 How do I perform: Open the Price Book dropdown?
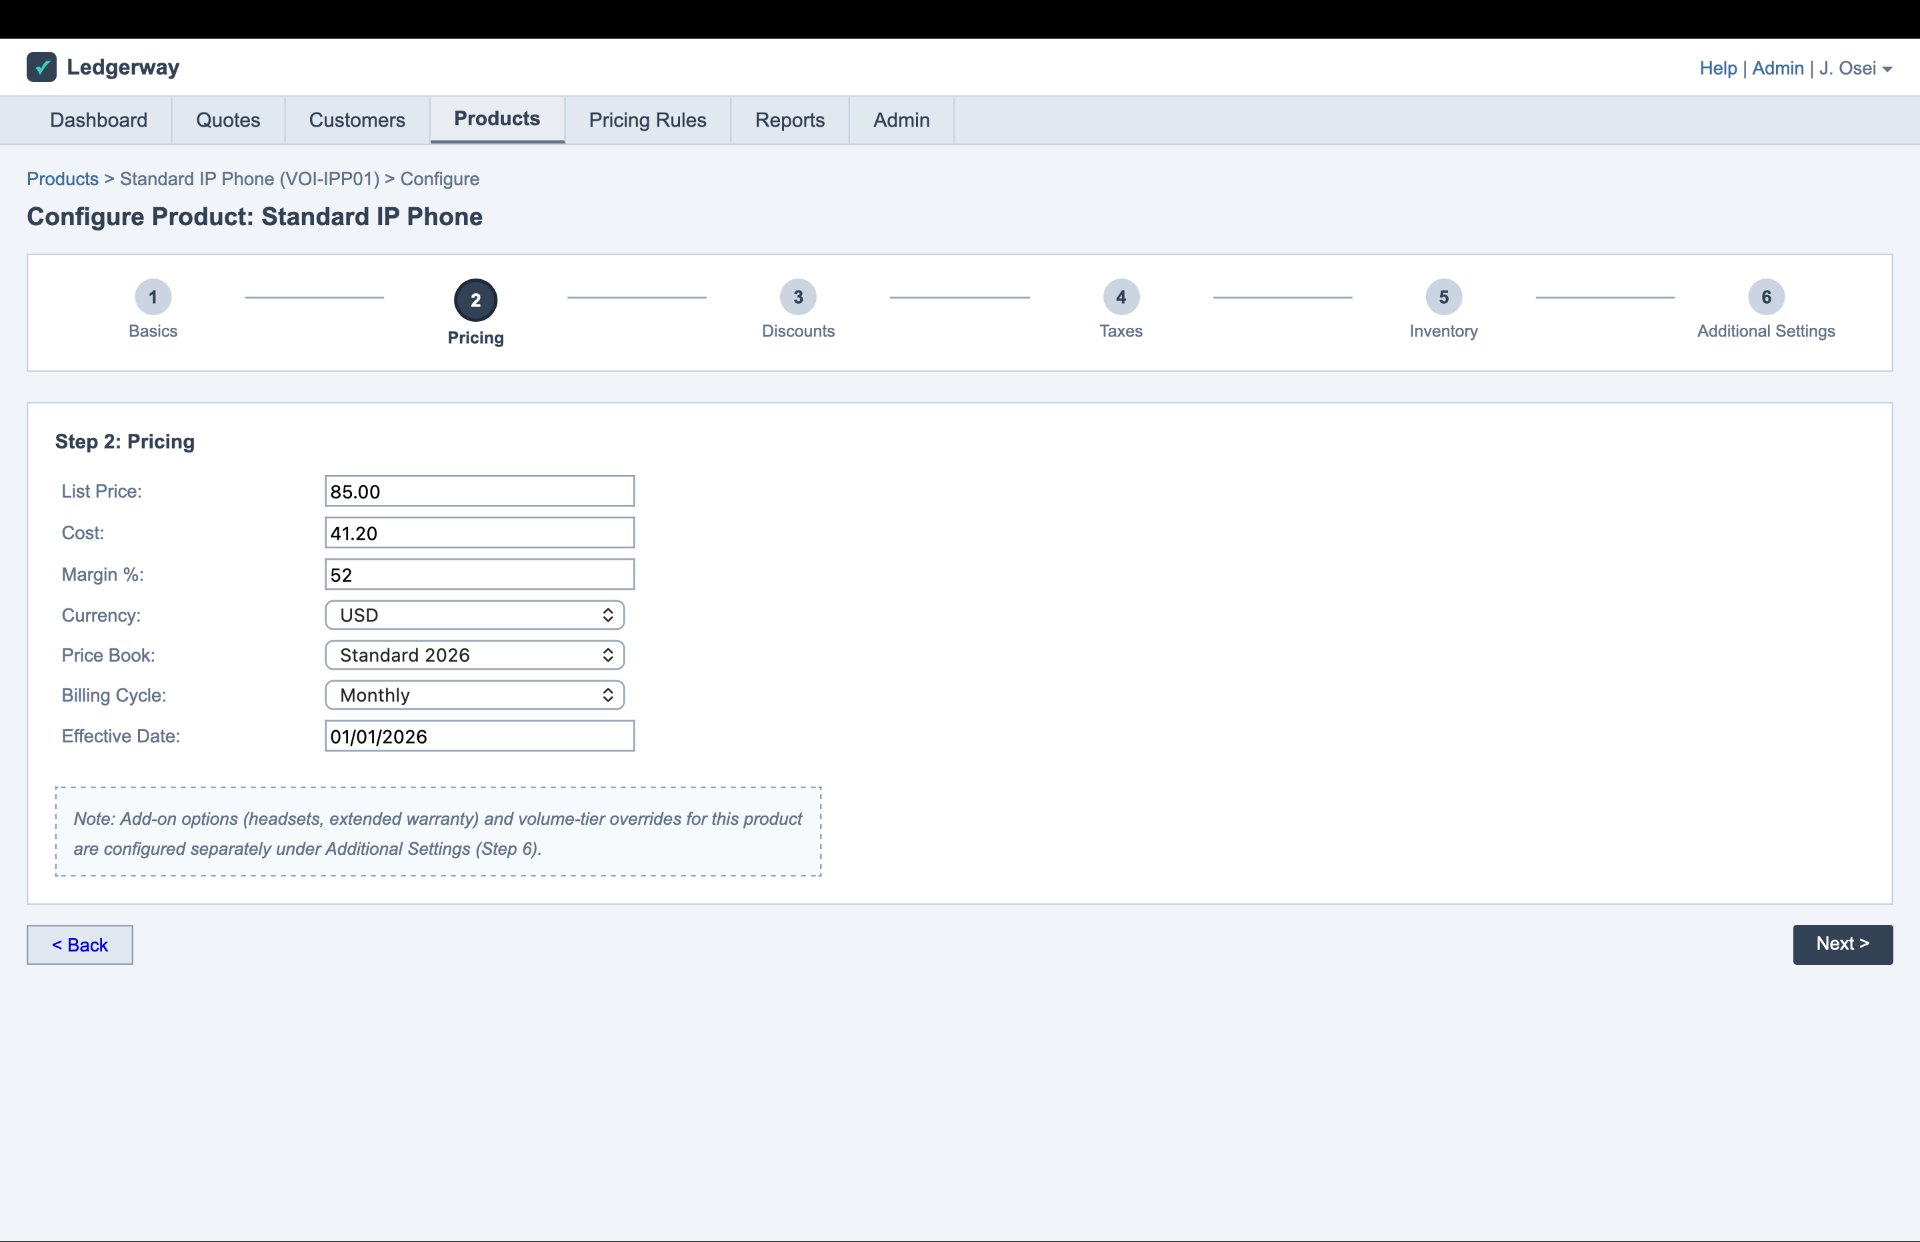click(475, 655)
